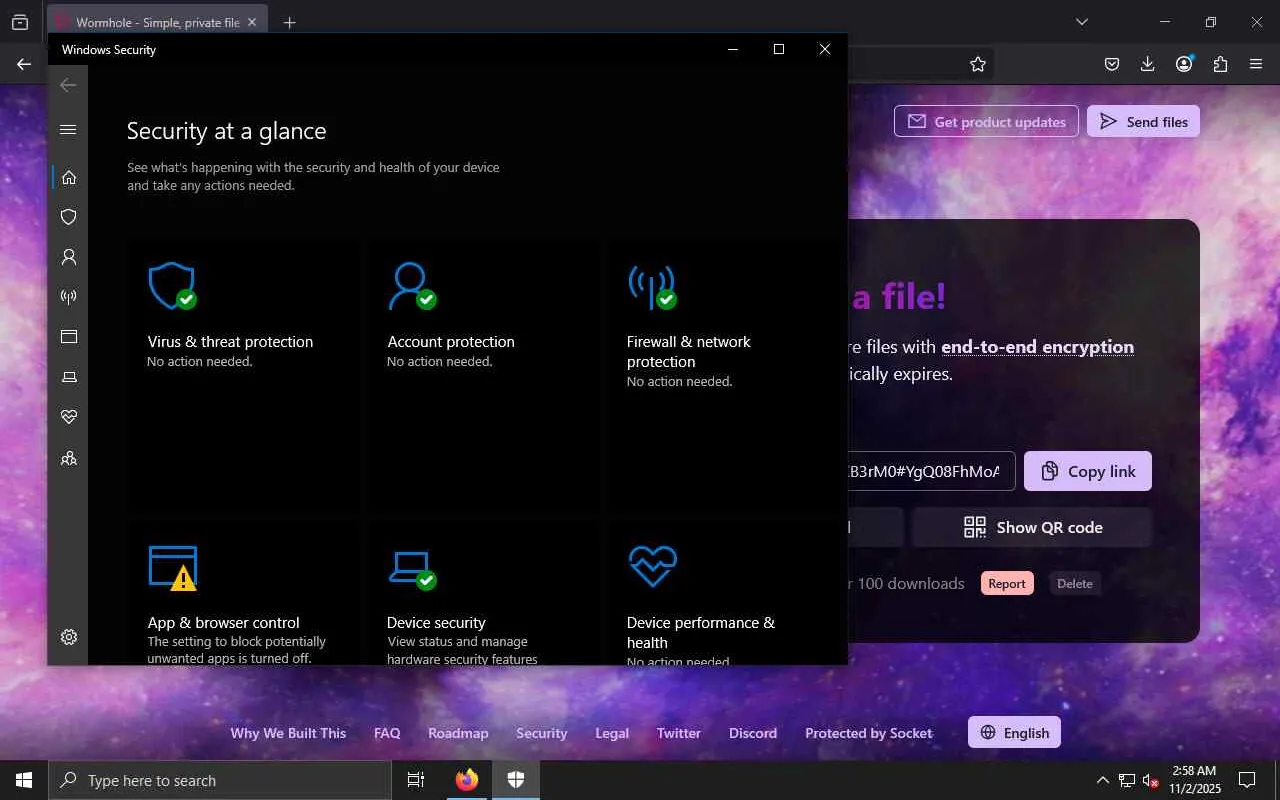The image size is (1280, 800).
Task: Open the Legal footer link
Action: click(x=612, y=733)
